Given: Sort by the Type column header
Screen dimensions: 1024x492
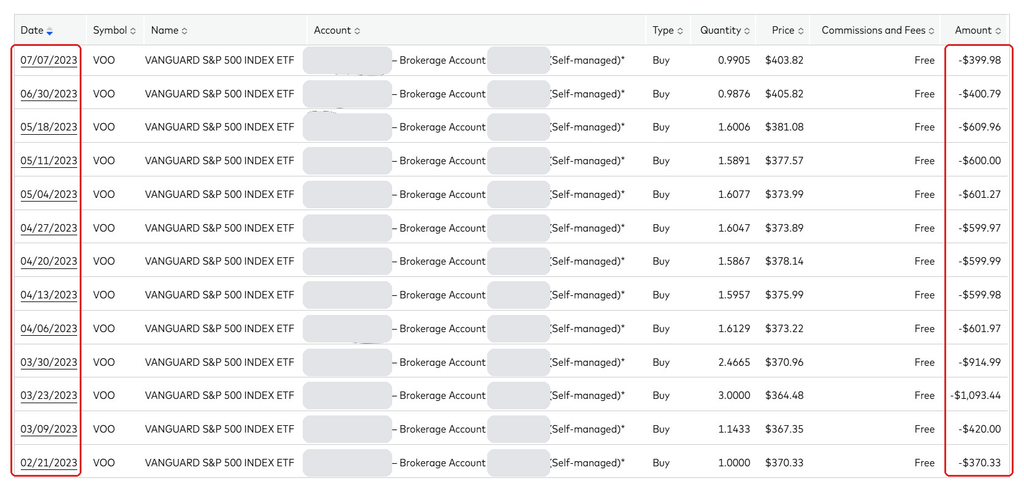Looking at the screenshot, I should click(667, 30).
